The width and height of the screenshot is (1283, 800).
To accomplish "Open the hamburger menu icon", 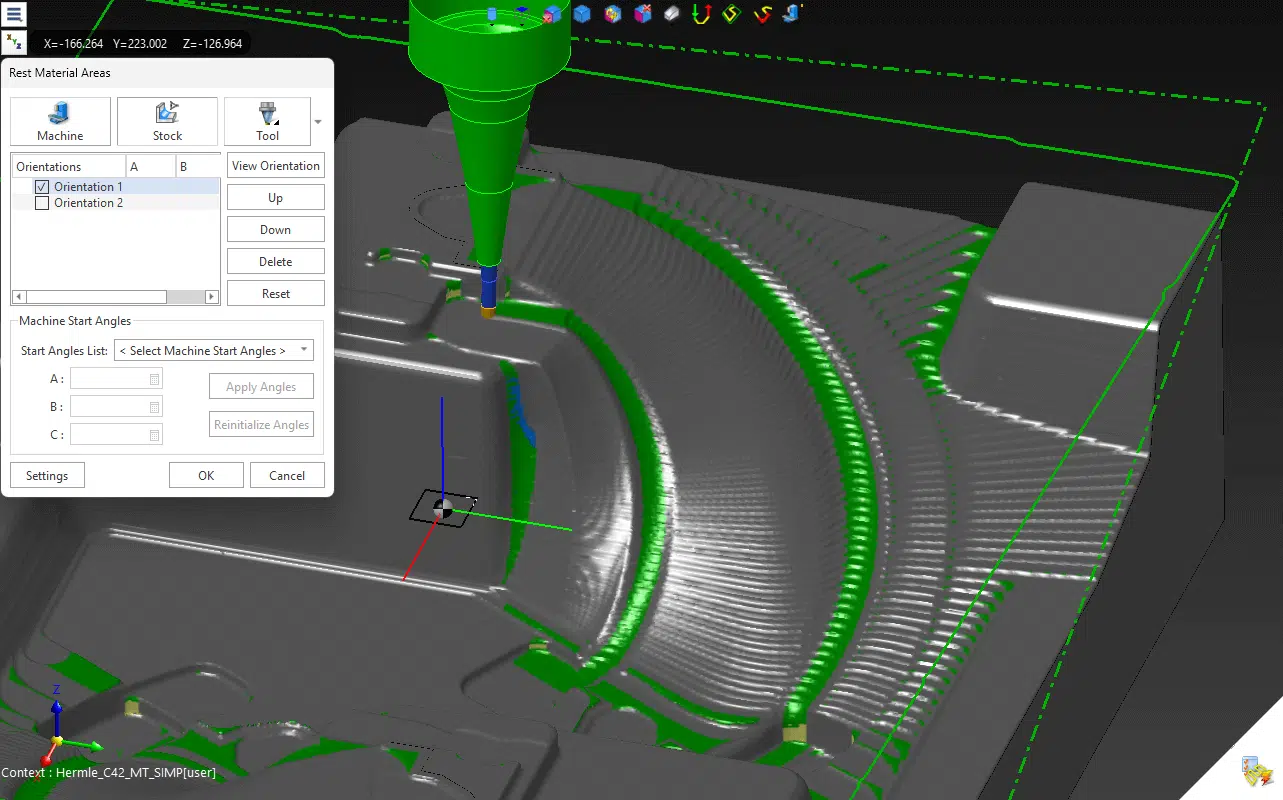I will pyautogui.click(x=14, y=14).
